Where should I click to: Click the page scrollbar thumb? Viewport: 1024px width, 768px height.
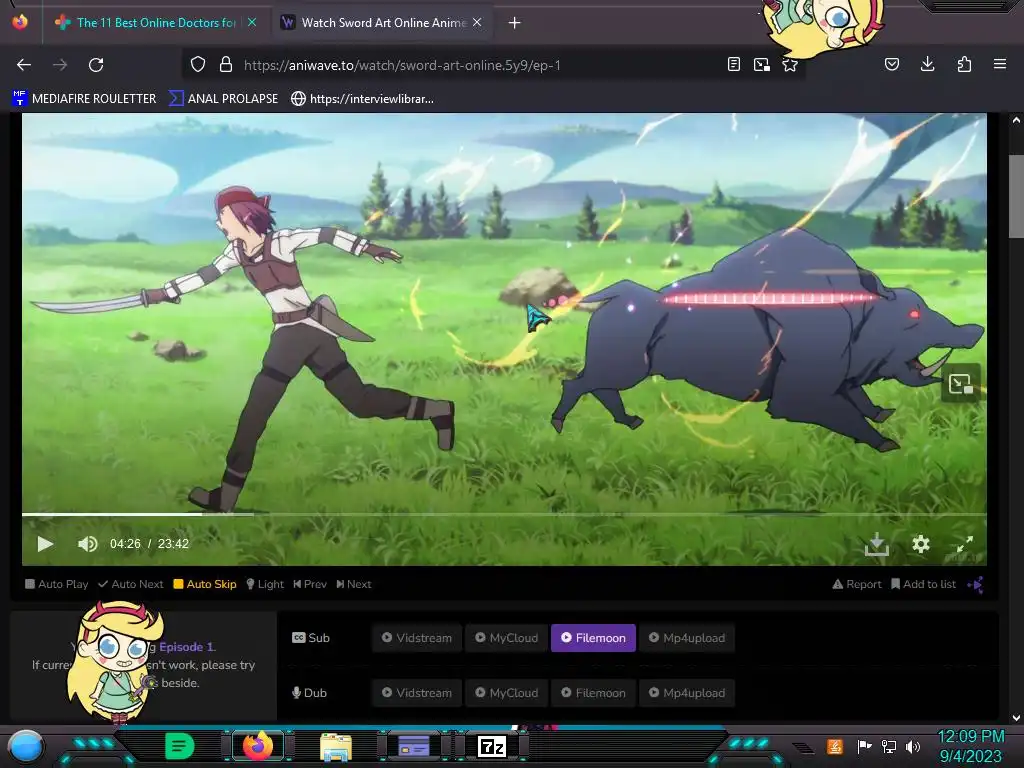pyautogui.click(x=1016, y=196)
